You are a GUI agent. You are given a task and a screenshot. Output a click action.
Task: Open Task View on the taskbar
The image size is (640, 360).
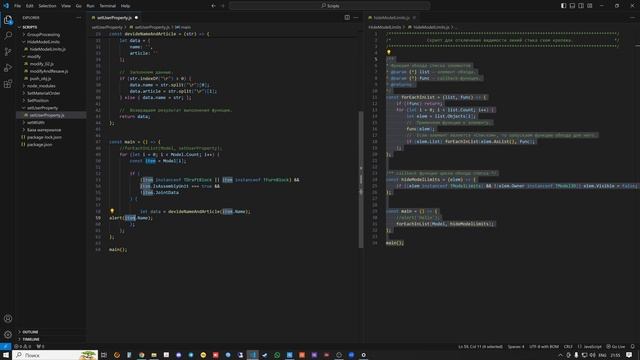[104, 355]
